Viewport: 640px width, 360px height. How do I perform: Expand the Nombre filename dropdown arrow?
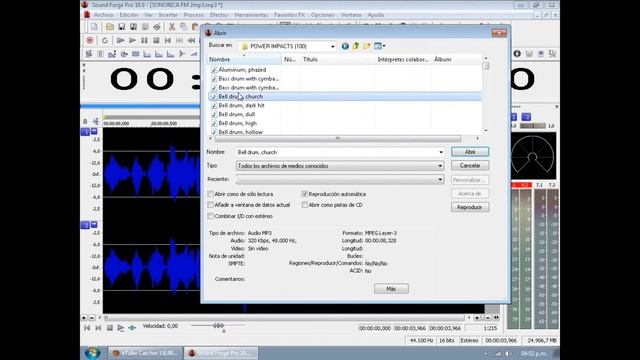point(441,152)
